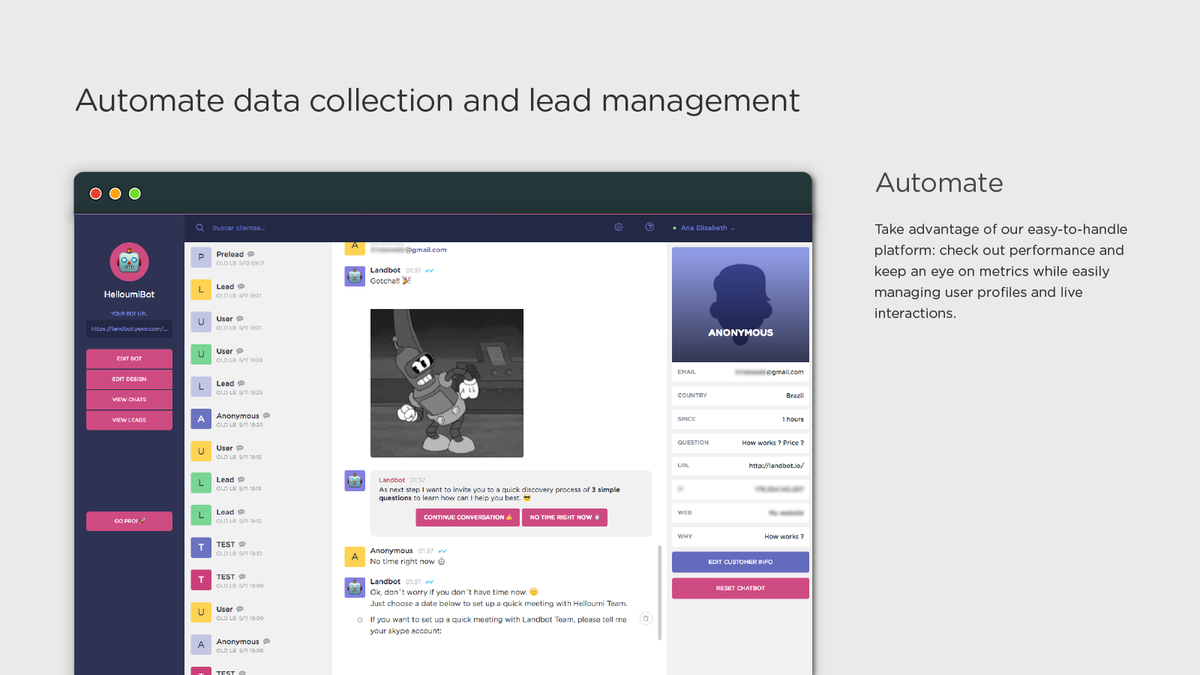Click the 'Buscar clientes' search field

240,228
